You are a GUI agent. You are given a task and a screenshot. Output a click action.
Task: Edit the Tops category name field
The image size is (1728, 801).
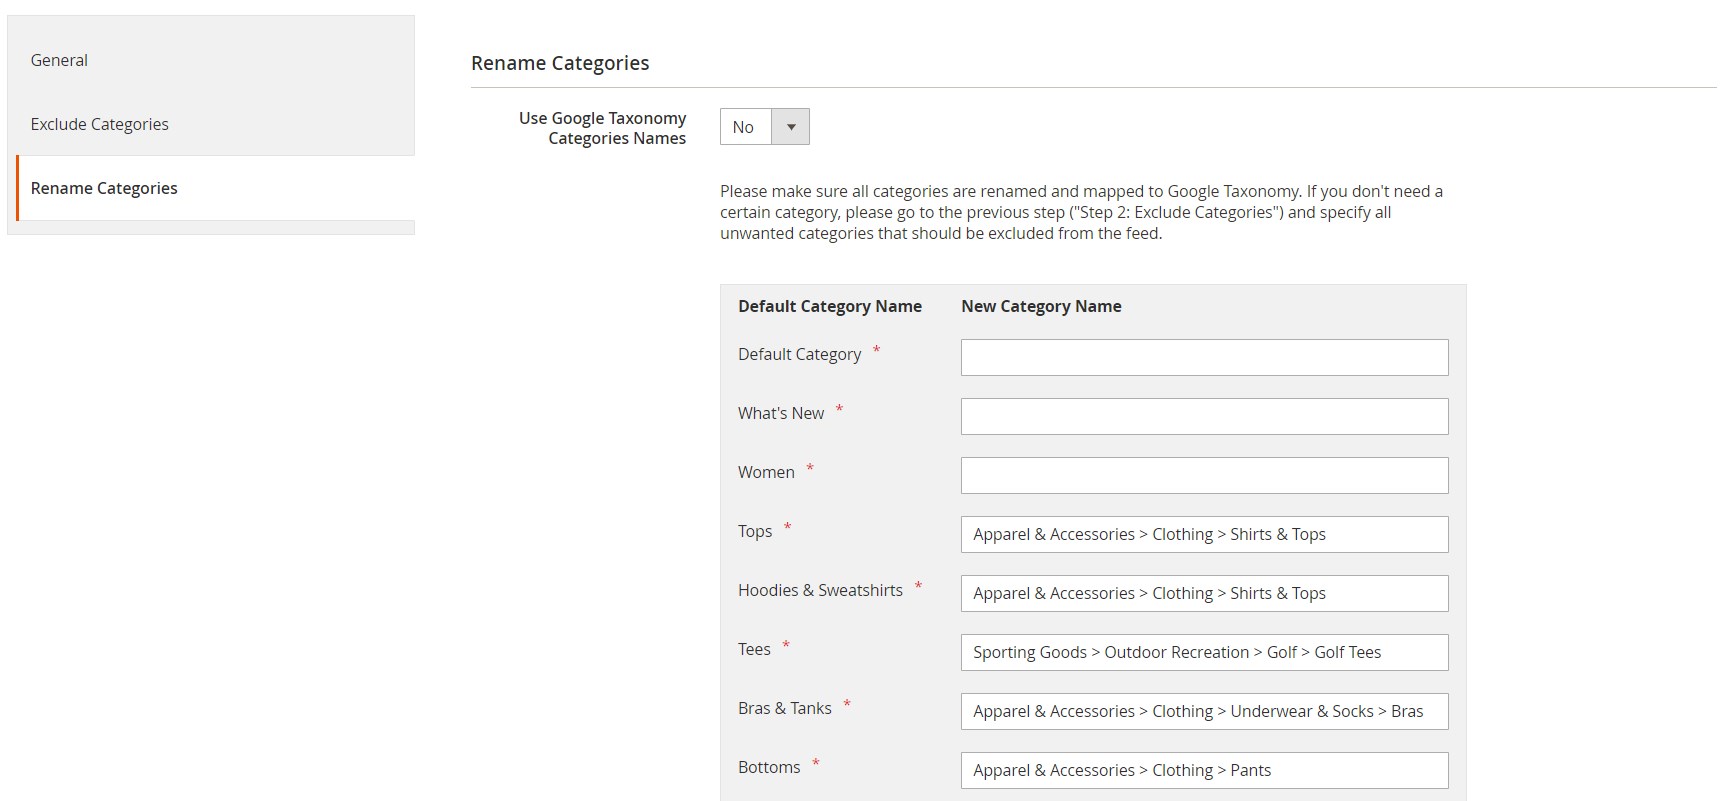pos(1204,534)
